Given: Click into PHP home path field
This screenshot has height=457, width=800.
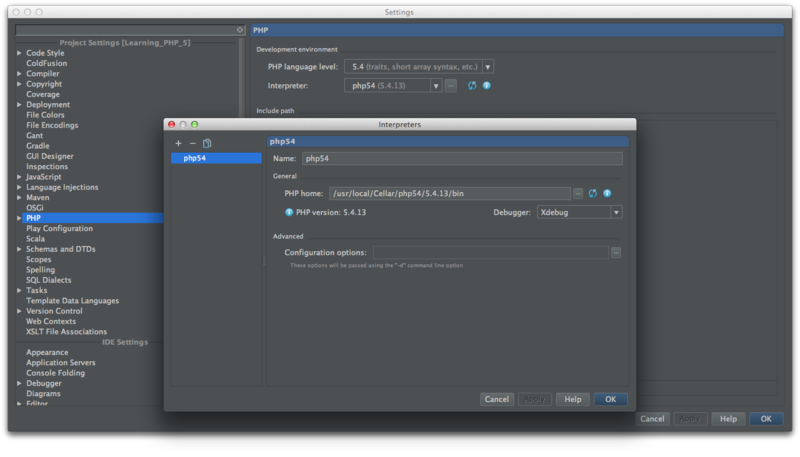Looking at the screenshot, I should tap(449, 193).
